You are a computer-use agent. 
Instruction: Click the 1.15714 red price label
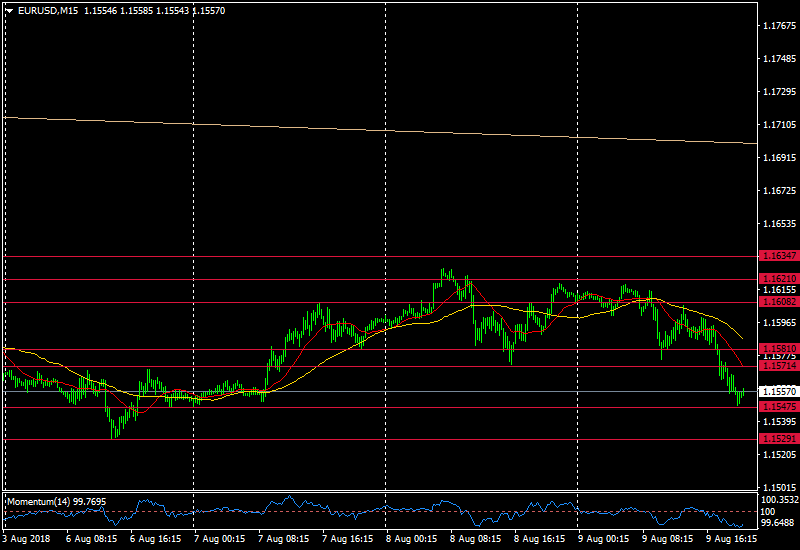(x=778, y=367)
